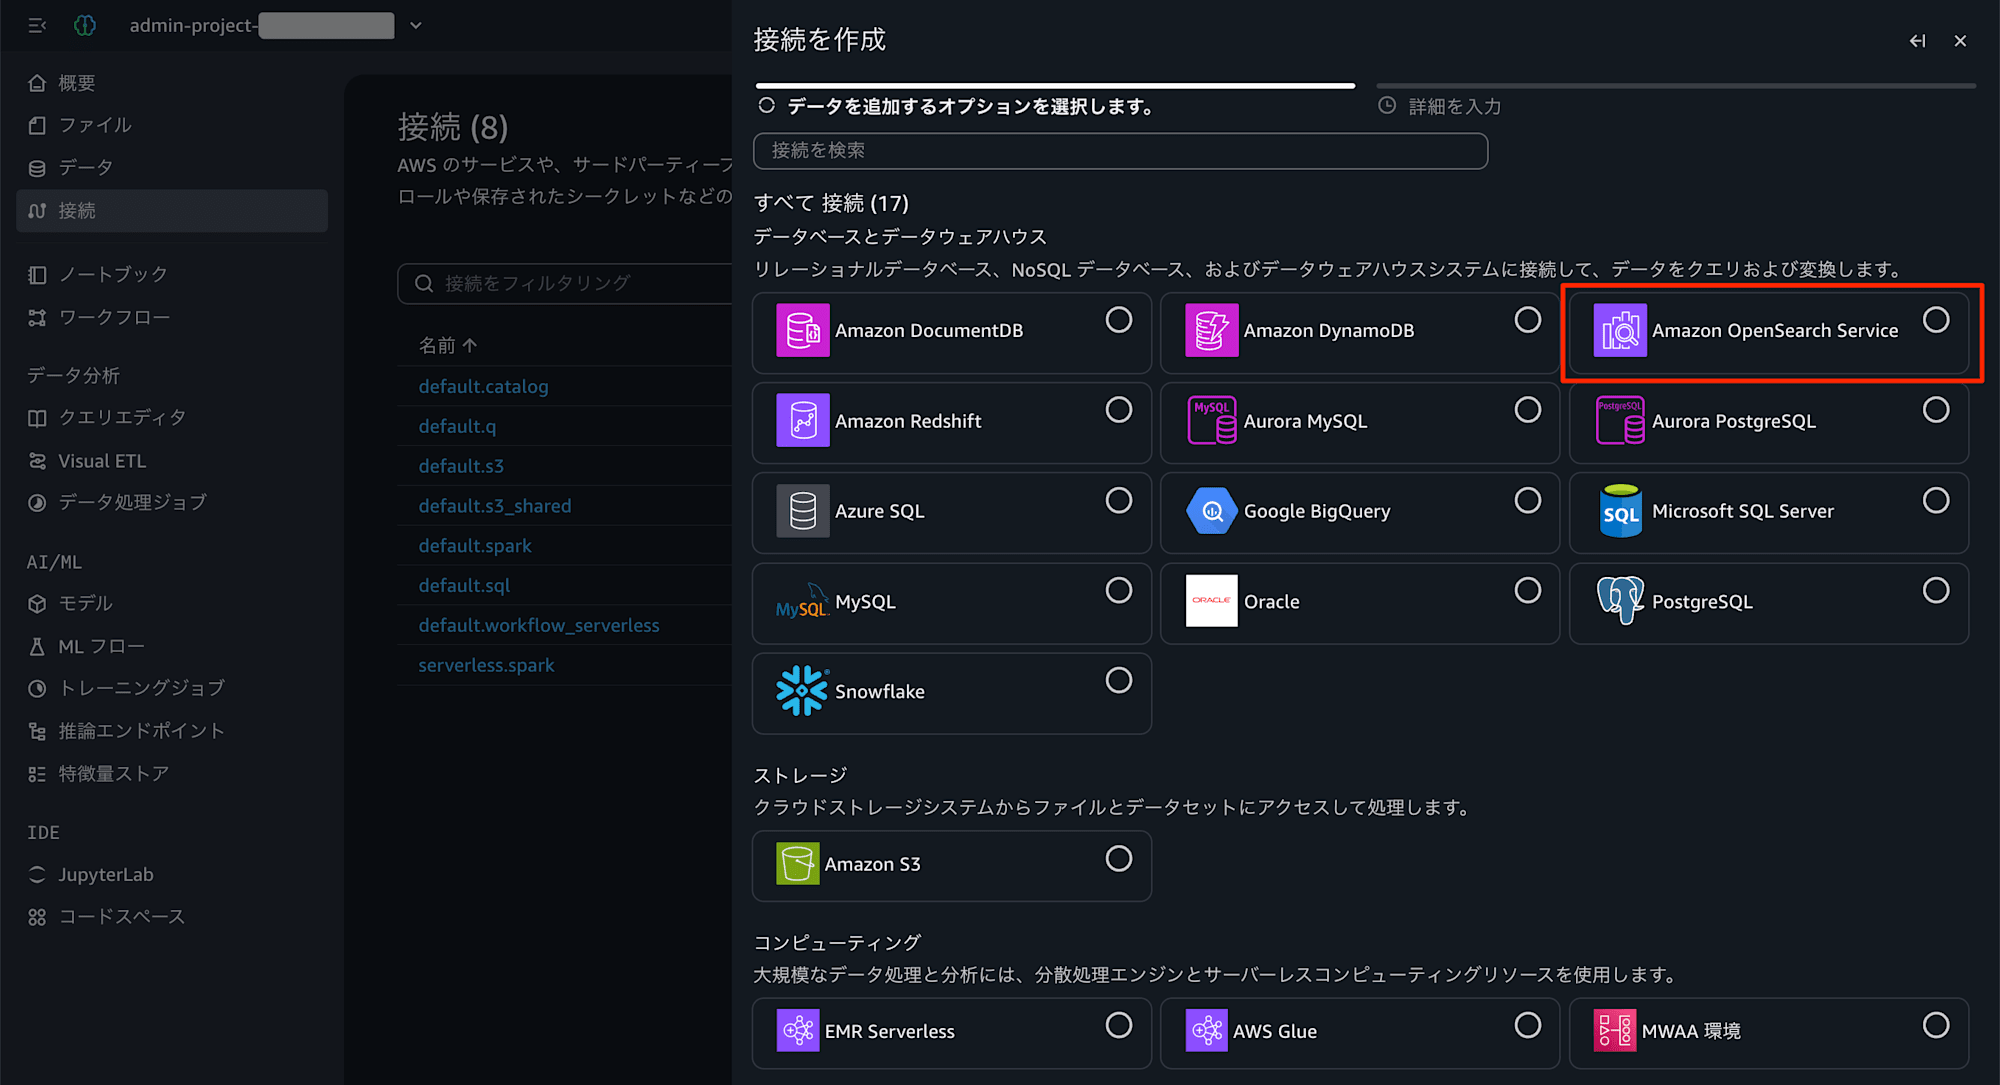2000x1085 pixels.
Task: Click the Microsoft SQL Server icon
Action: pos(1620,511)
